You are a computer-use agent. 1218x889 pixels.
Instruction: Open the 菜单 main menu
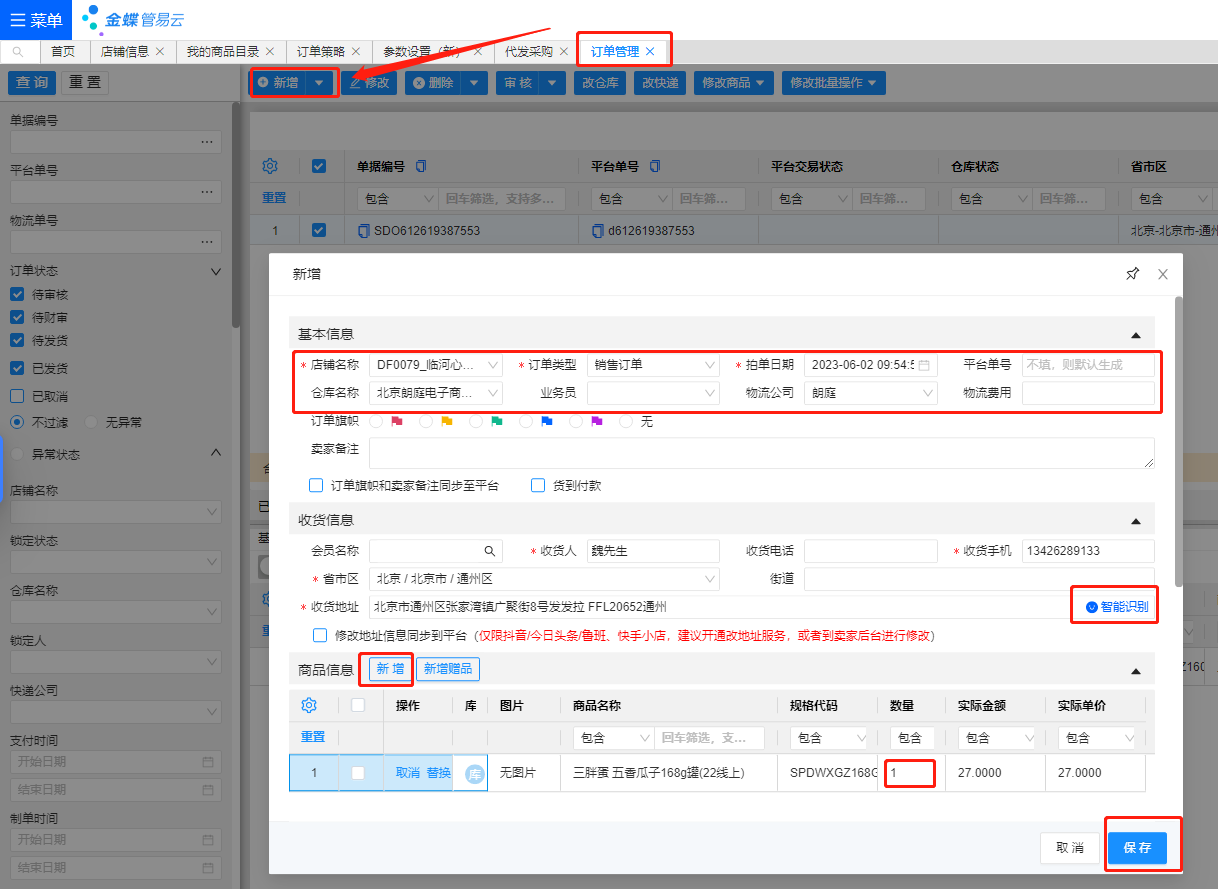35,20
